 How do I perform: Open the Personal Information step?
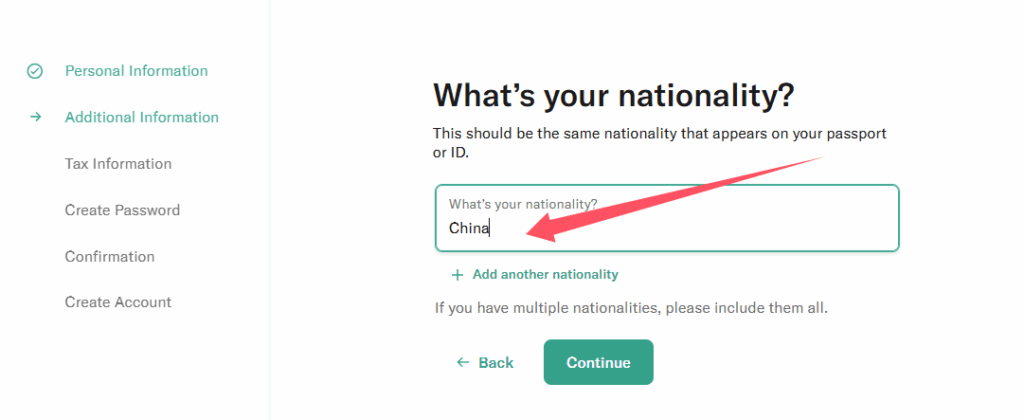click(136, 71)
